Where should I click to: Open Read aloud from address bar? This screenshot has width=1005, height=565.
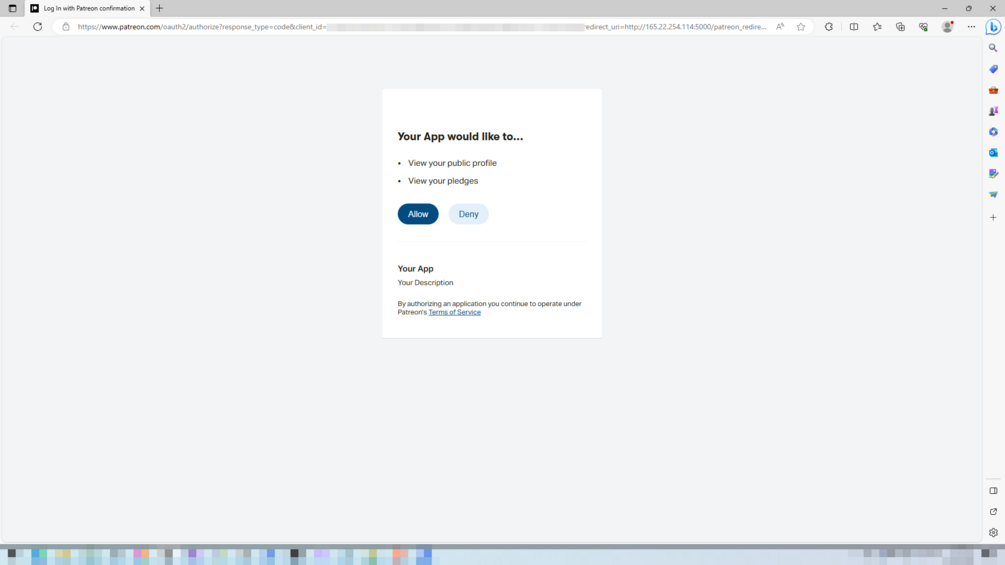tap(780, 27)
